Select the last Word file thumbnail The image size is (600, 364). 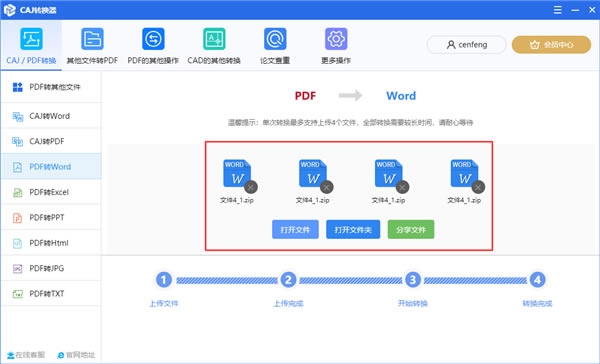pyautogui.click(x=464, y=173)
